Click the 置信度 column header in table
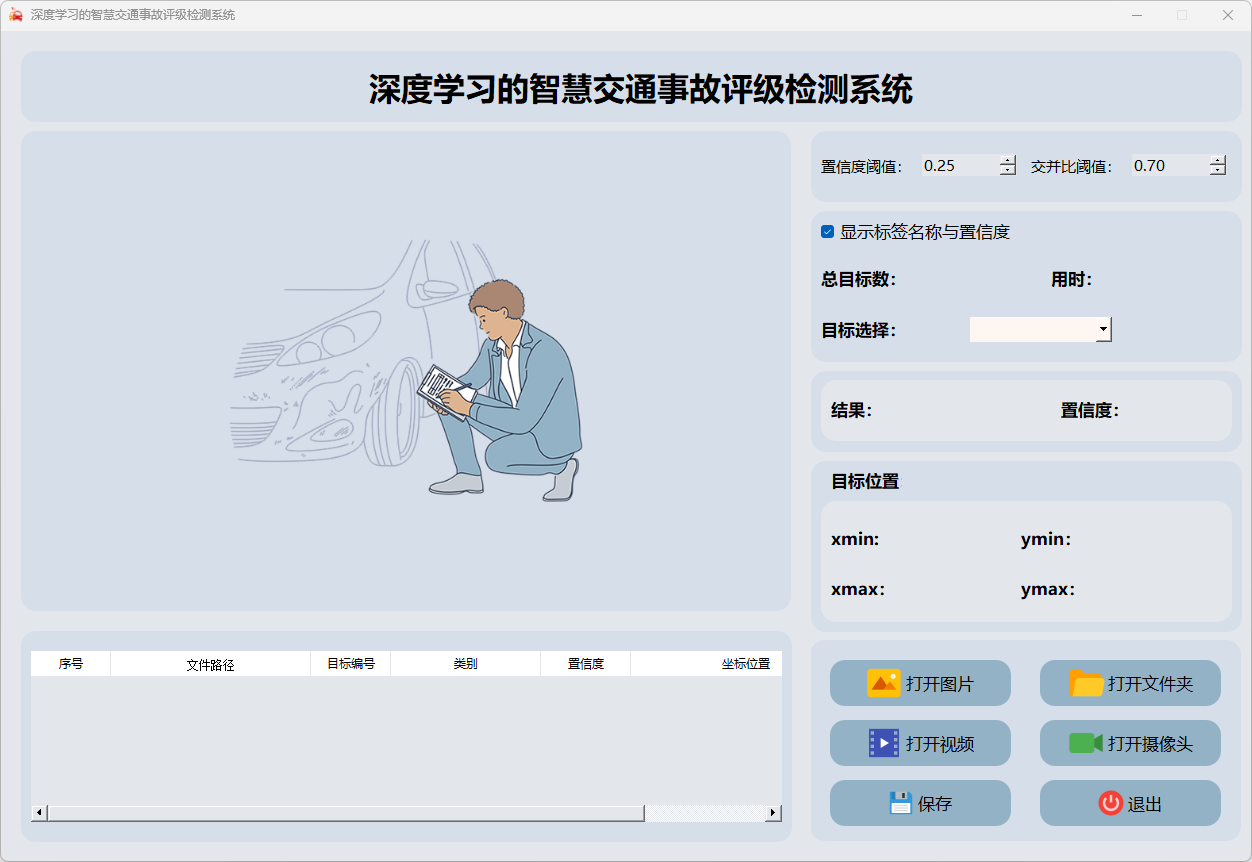This screenshot has height=862, width=1252. [x=585, y=664]
